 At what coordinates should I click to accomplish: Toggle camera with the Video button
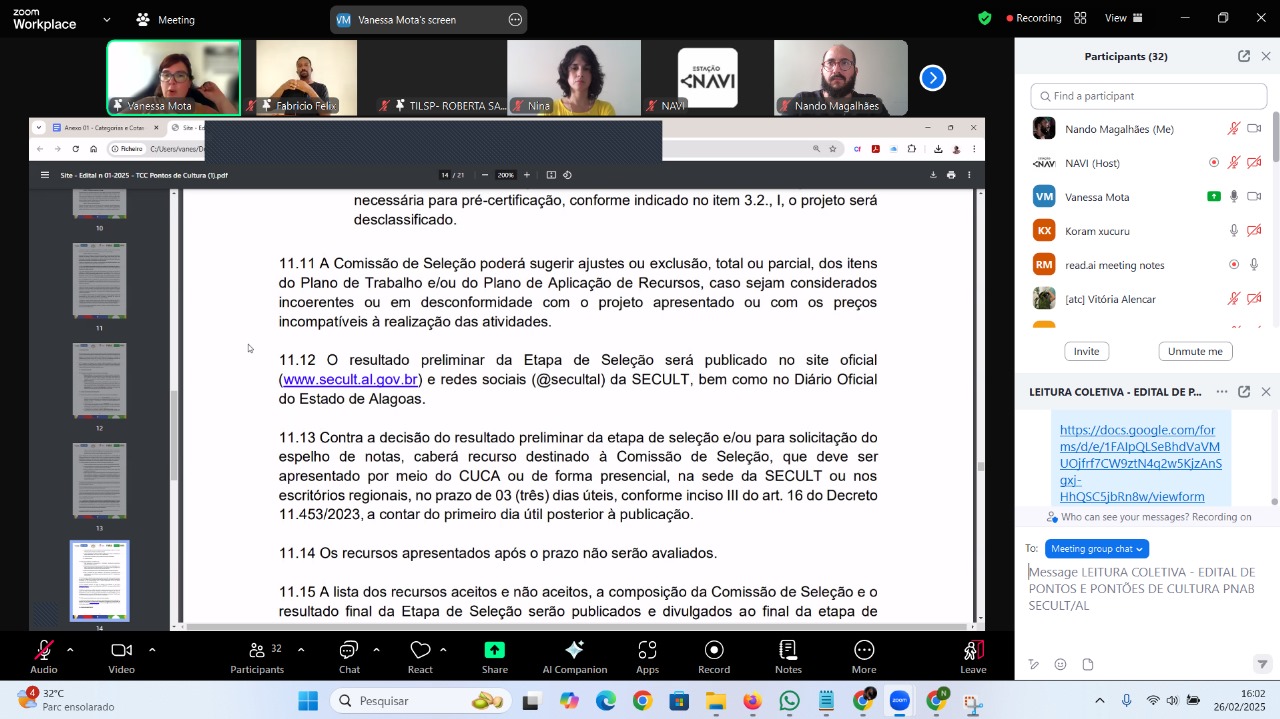(x=122, y=657)
